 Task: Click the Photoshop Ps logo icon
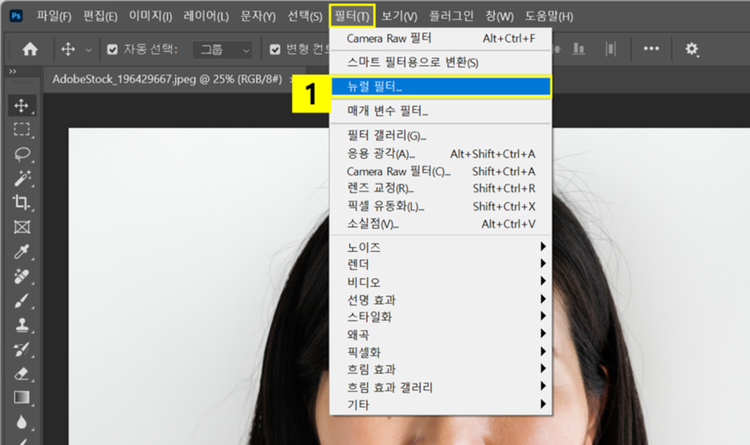16,16
